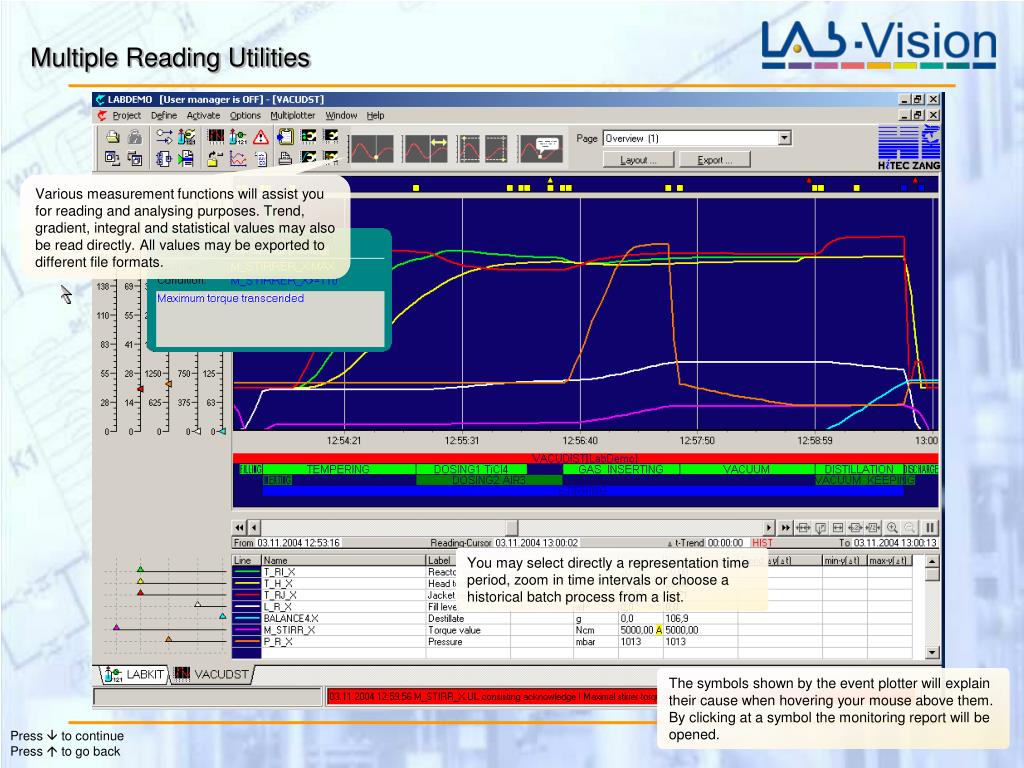Image resolution: width=1024 pixels, height=768 pixels.
Task: Open the Multiplotter menu
Action: (293, 115)
